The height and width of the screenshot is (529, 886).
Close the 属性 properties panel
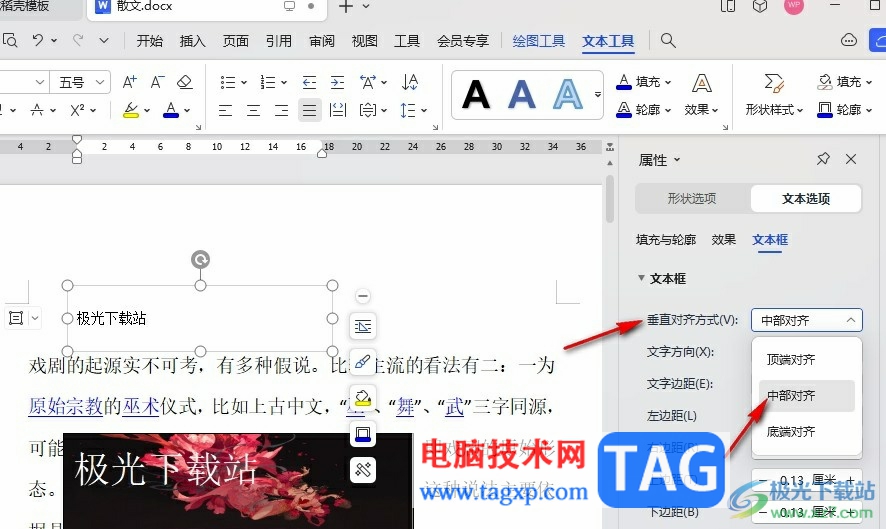pyautogui.click(x=851, y=159)
